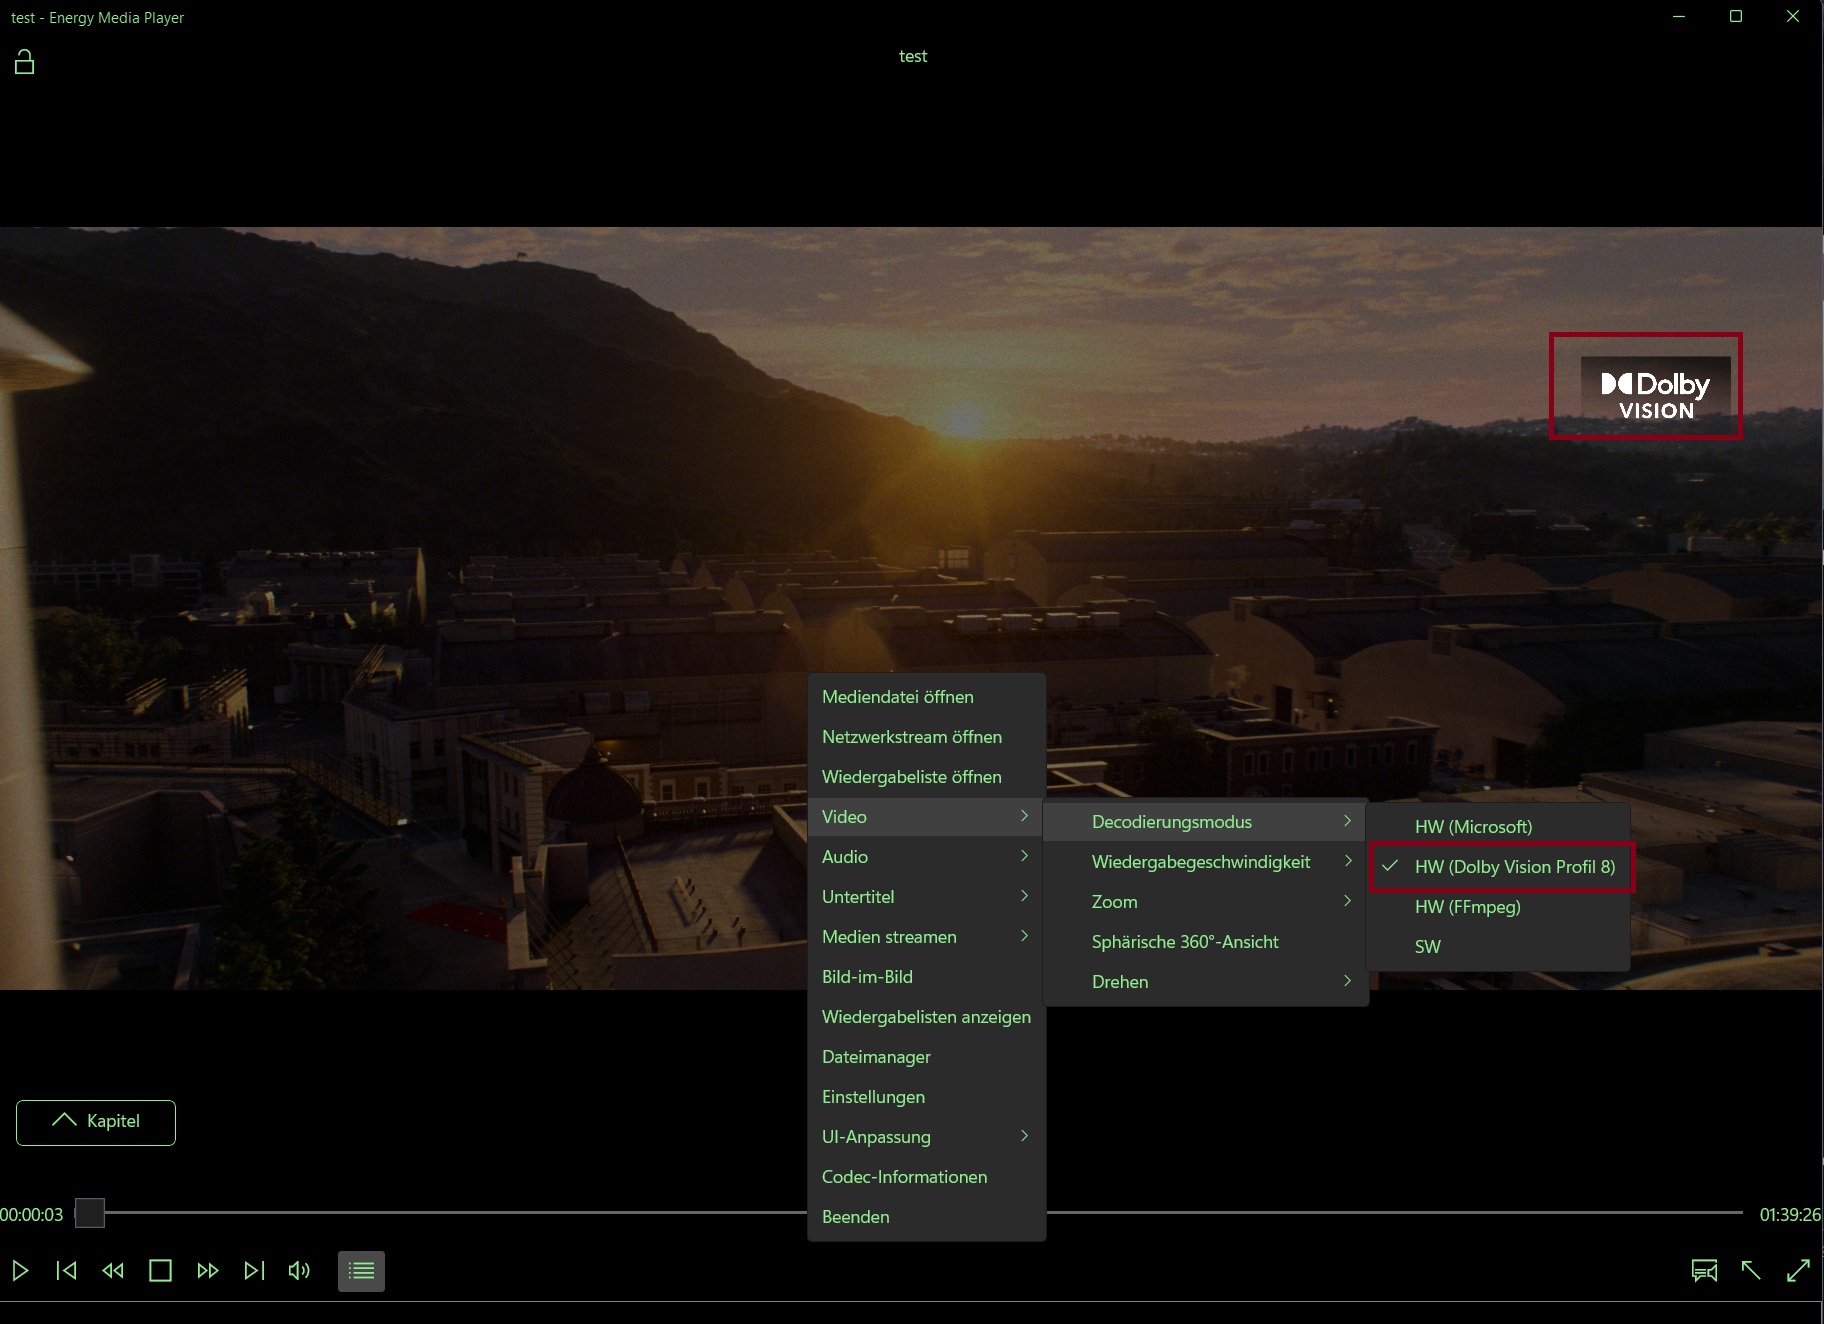Click Wiedergabelisten anzeigen
This screenshot has width=1824, height=1324.
tap(926, 1017)
